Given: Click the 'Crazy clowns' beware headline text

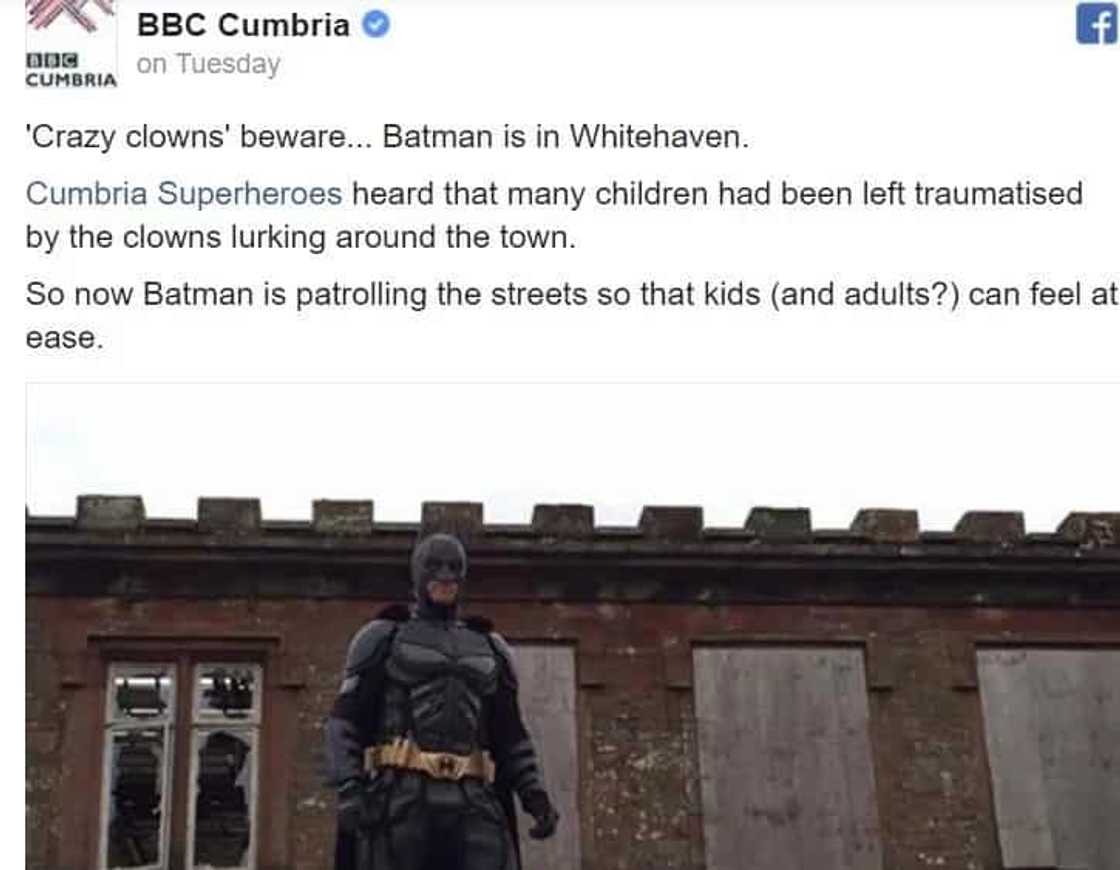Looking at the screenshot, I should tap(200, 136).
